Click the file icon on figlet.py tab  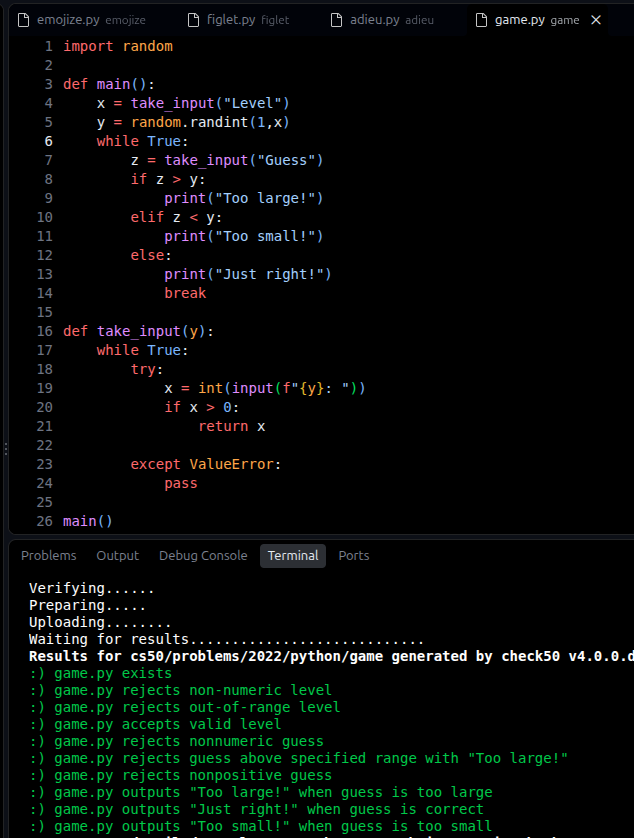pyautogui.click(x=194, y=20)
